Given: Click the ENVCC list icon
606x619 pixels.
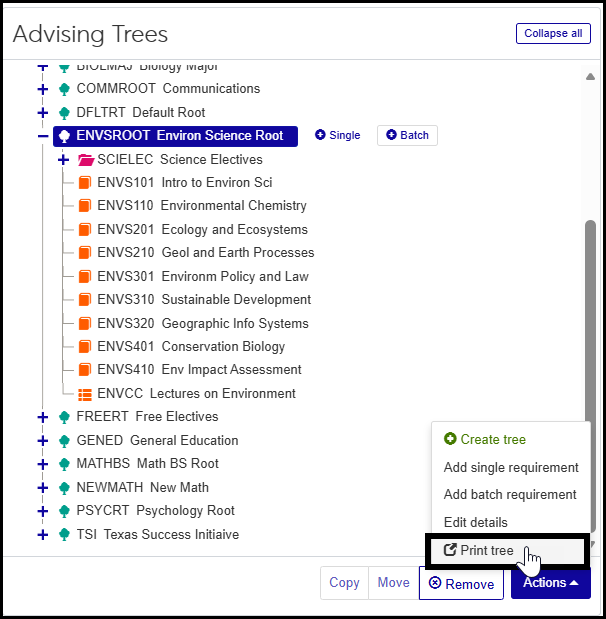Looking at the screenshot, I should (x=85, y=394).
